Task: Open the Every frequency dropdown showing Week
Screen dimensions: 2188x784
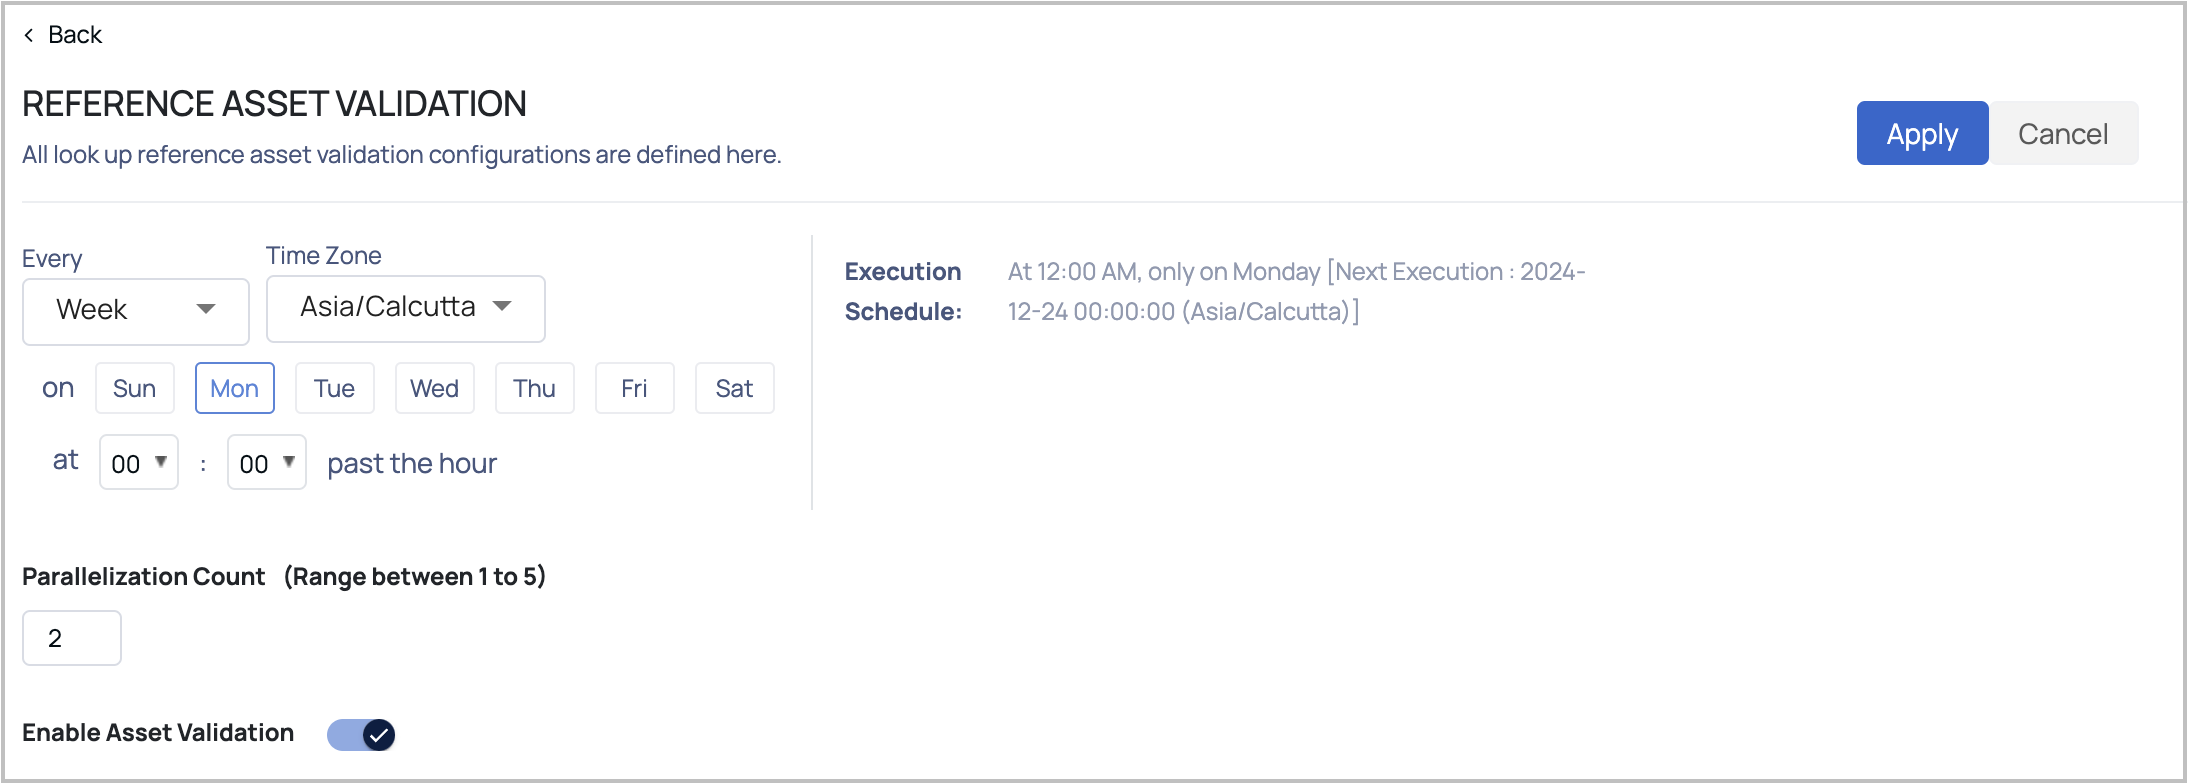Action: [x=136, y=311]
